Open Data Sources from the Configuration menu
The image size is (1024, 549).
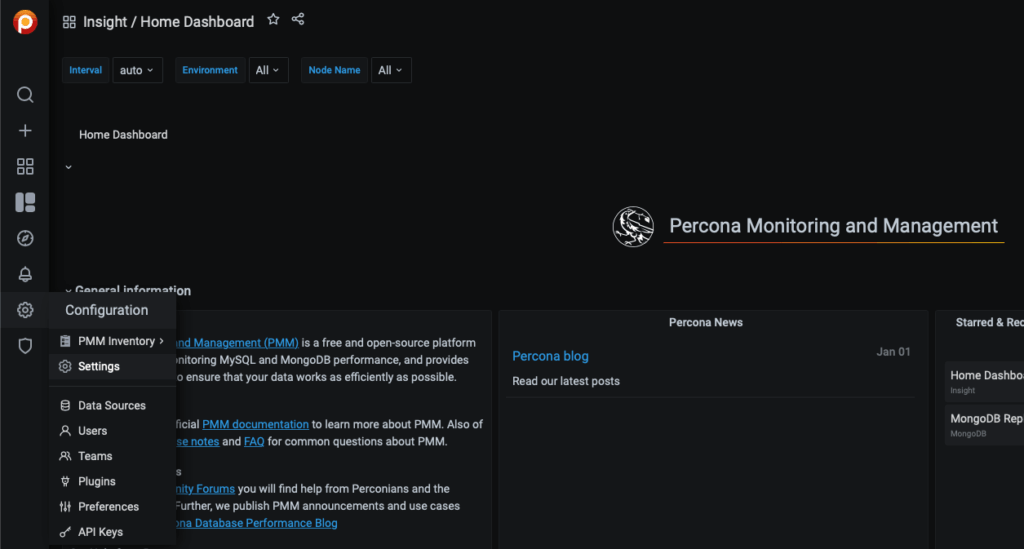click(x=111, y=406)
